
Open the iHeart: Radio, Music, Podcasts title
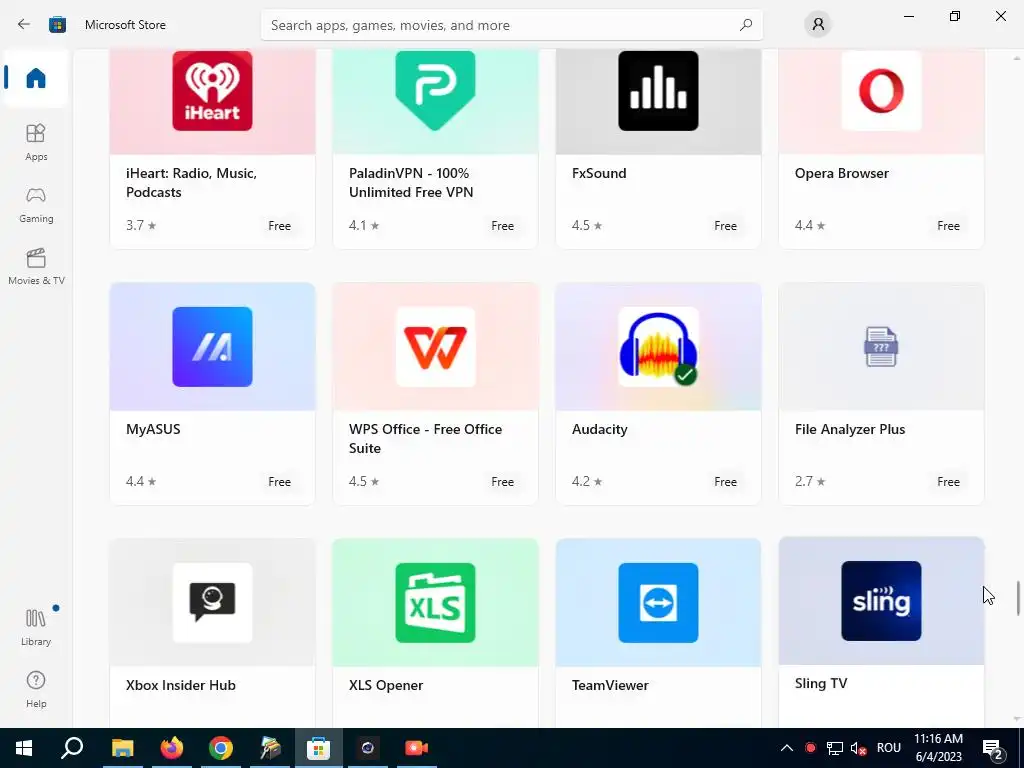pyautogui.click(x=191, y=182)
